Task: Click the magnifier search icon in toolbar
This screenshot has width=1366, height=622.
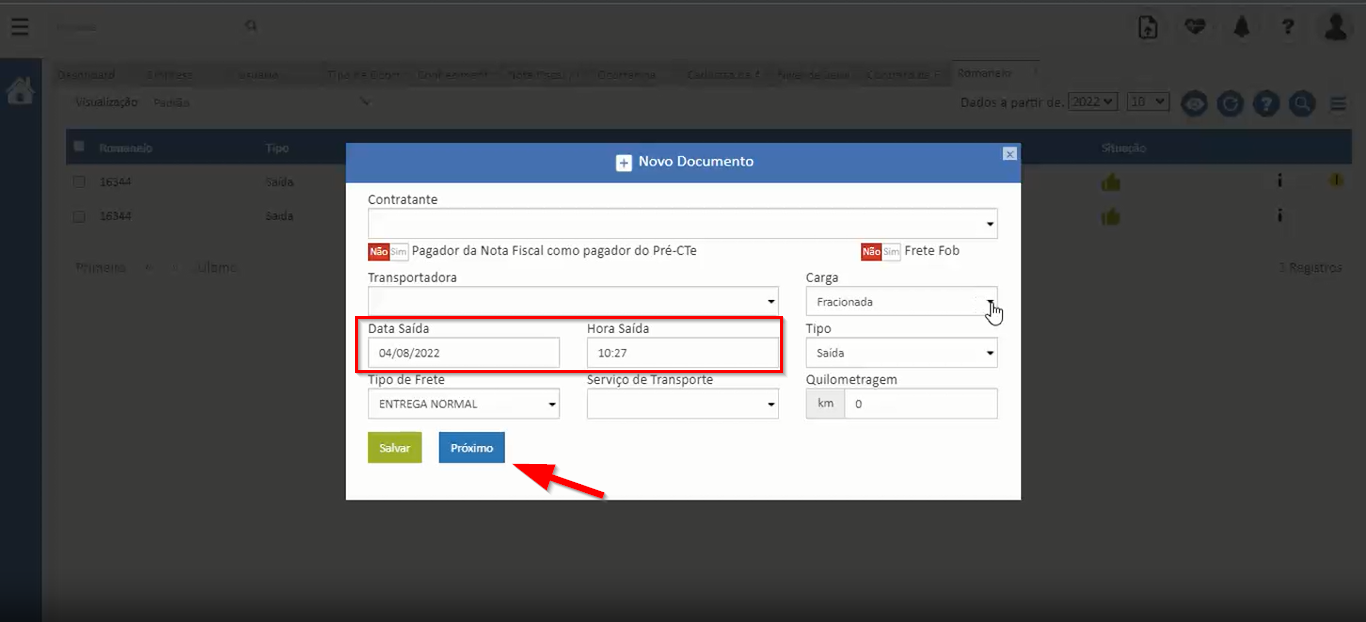Action: pyautogui.click(x=1300, y=103)
